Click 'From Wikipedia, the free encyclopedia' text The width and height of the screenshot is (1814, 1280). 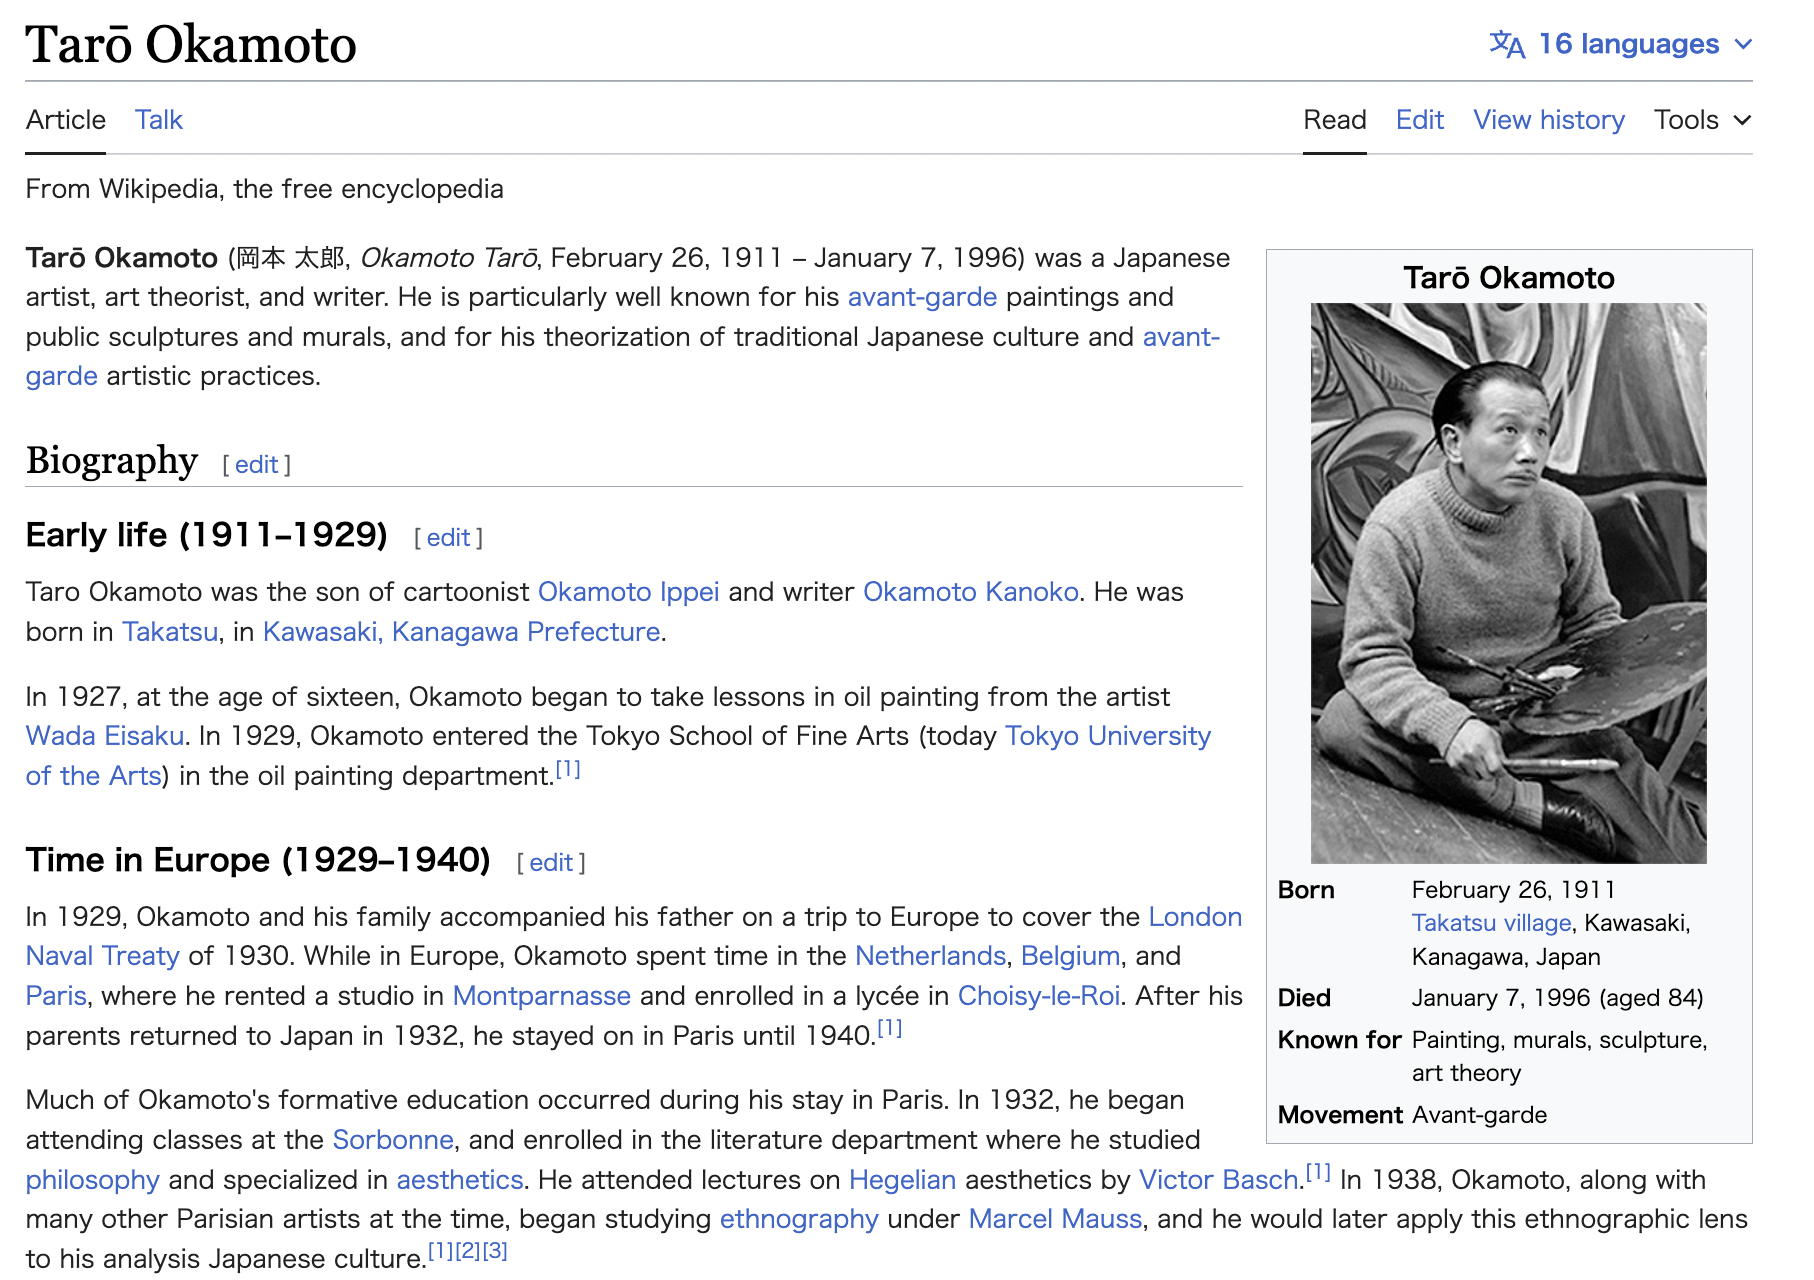(x=265, y=189)
